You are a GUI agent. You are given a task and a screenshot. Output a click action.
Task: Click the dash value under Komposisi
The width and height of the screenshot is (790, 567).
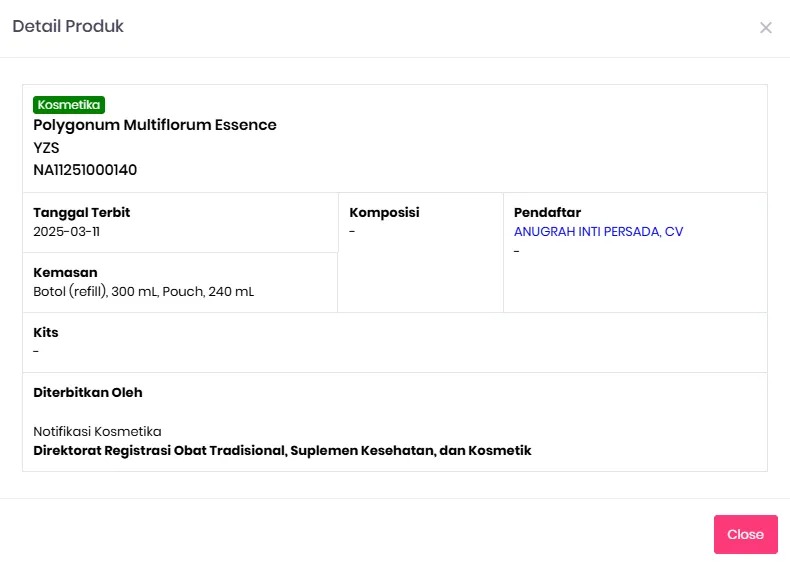tap(353, 232)
